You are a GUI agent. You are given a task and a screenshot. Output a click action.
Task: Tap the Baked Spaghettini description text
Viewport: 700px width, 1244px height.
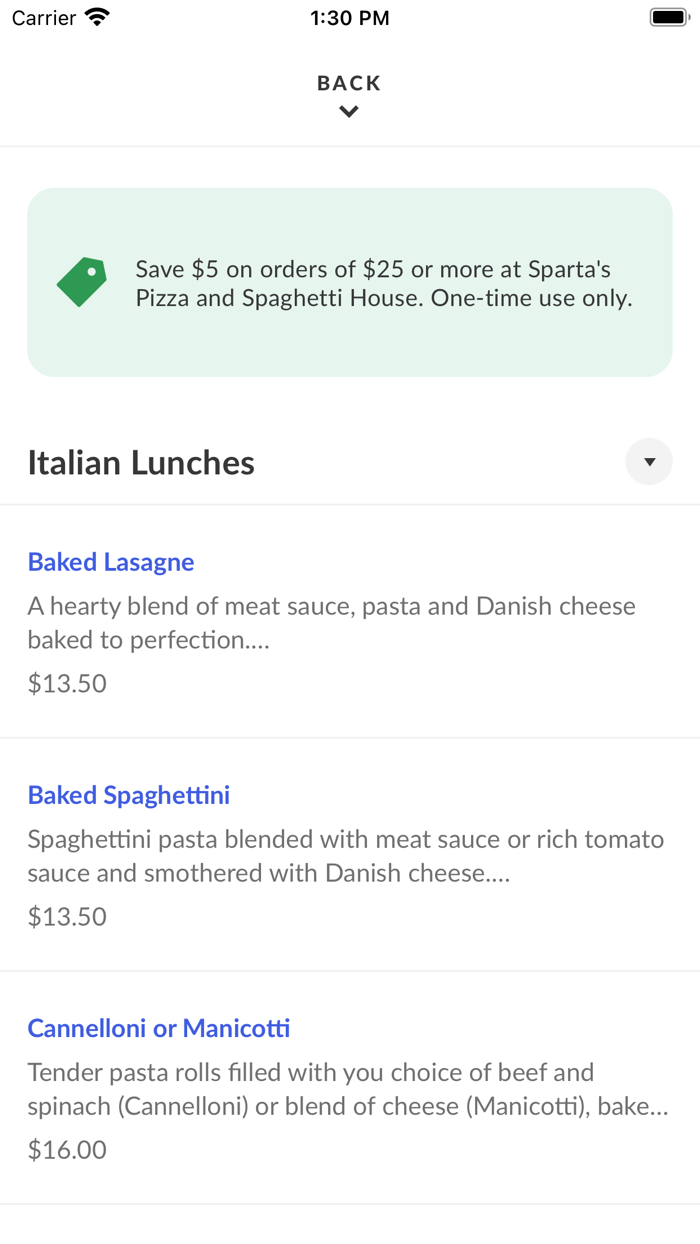coord(346,856)
